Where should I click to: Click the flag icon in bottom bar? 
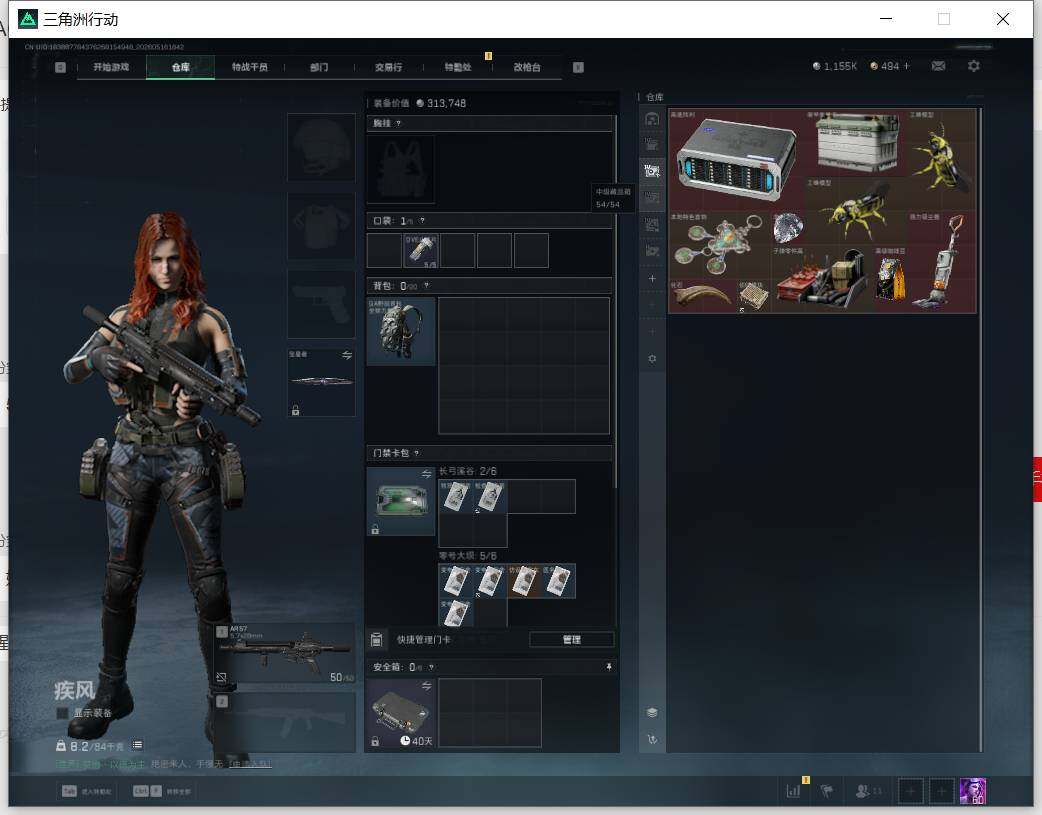point(827,791)
